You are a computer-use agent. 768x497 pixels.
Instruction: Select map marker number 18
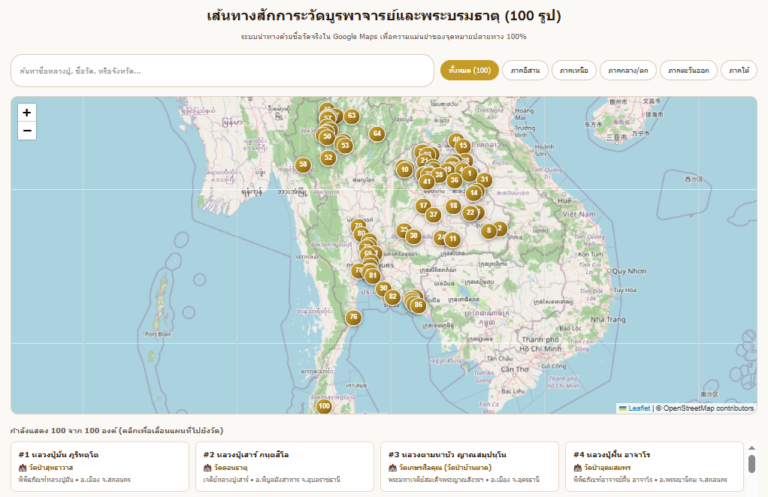pos(453,206)
